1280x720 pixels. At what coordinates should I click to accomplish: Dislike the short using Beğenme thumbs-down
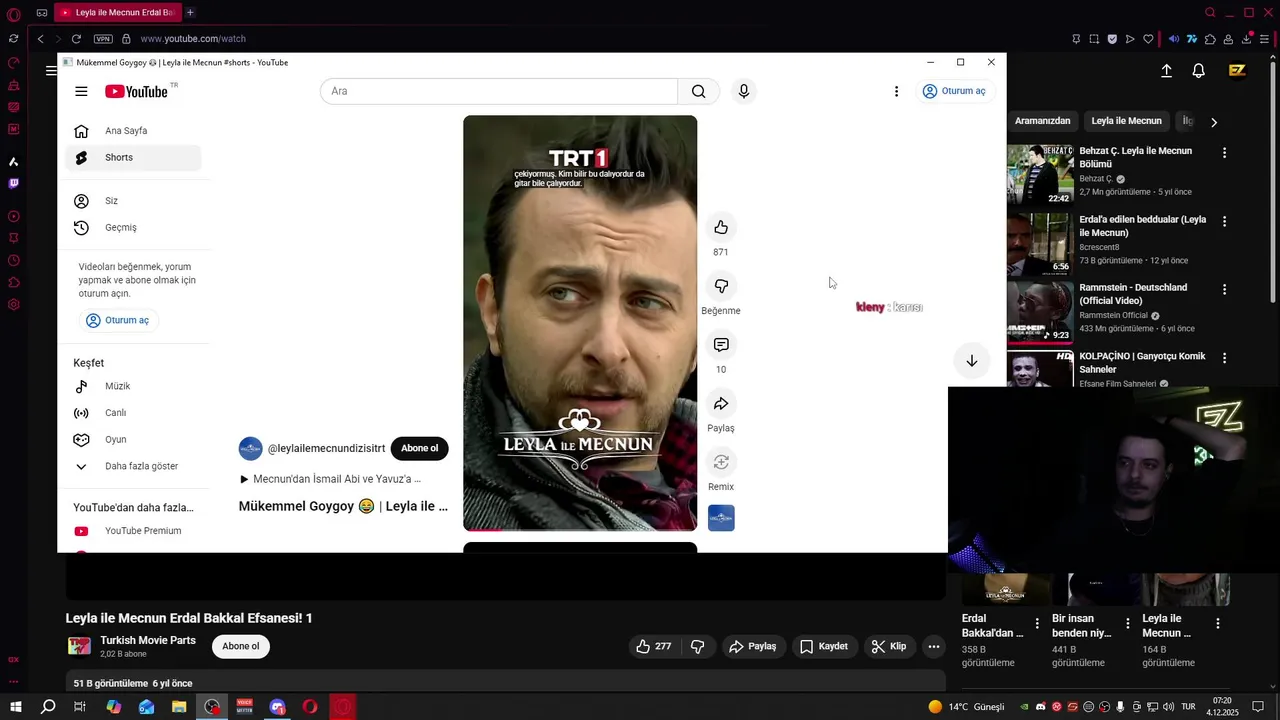tap(721, 286)
